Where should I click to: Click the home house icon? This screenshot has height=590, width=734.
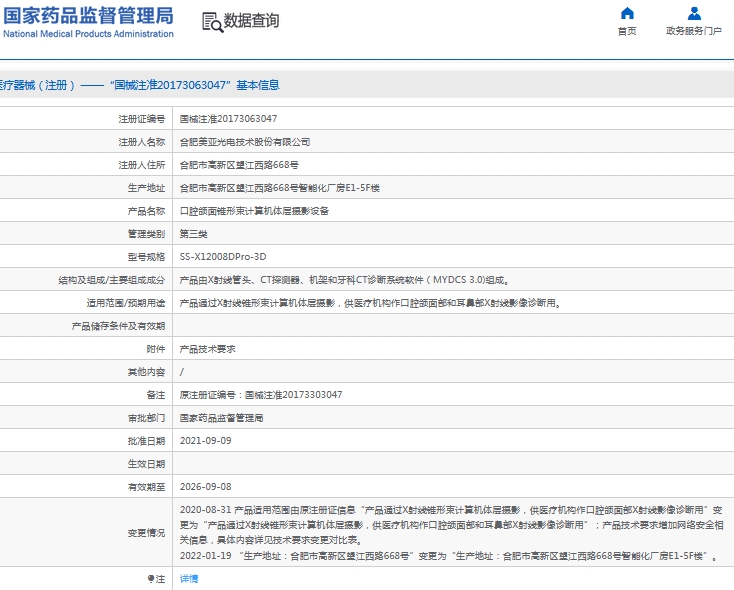click(627, 13)
